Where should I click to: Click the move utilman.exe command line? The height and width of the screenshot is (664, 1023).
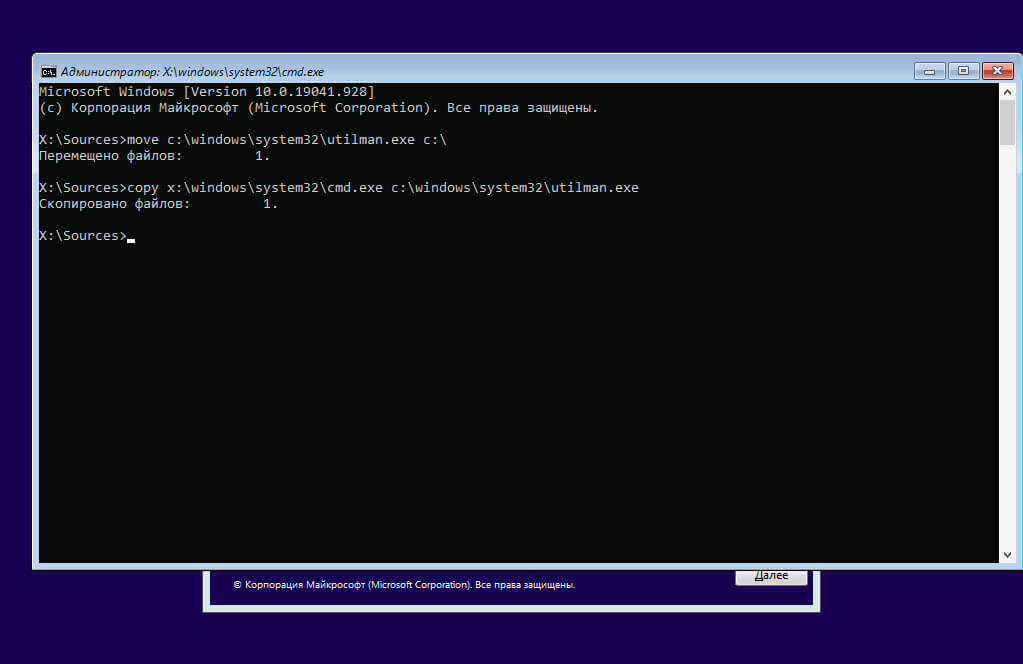243,140
